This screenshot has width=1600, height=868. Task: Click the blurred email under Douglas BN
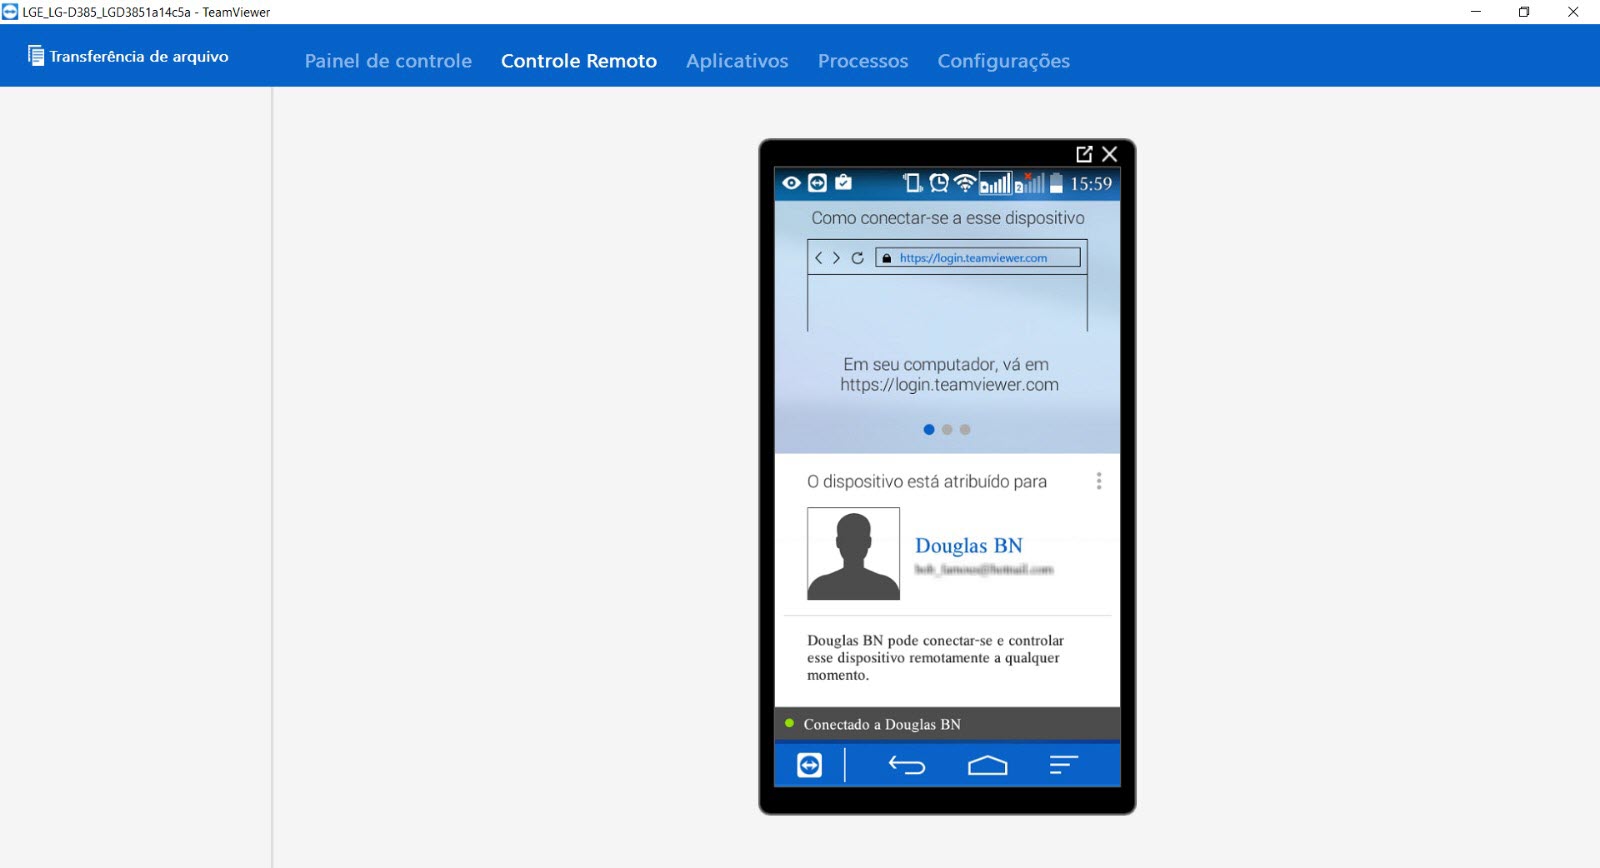pyautogui.click(x=984, y=570)
